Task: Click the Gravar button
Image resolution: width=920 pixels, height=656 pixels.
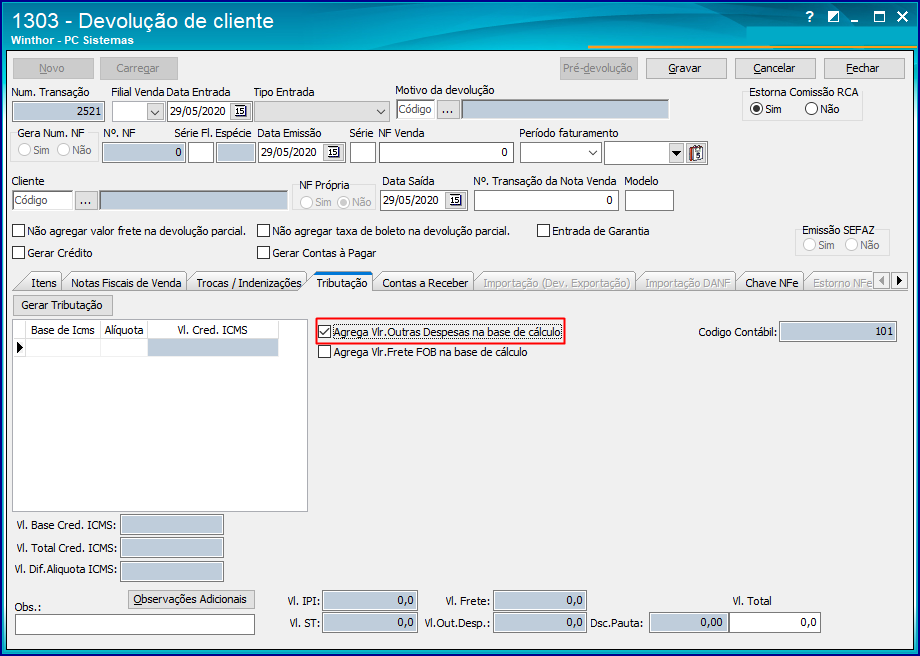Action: (x=686, y=68)
